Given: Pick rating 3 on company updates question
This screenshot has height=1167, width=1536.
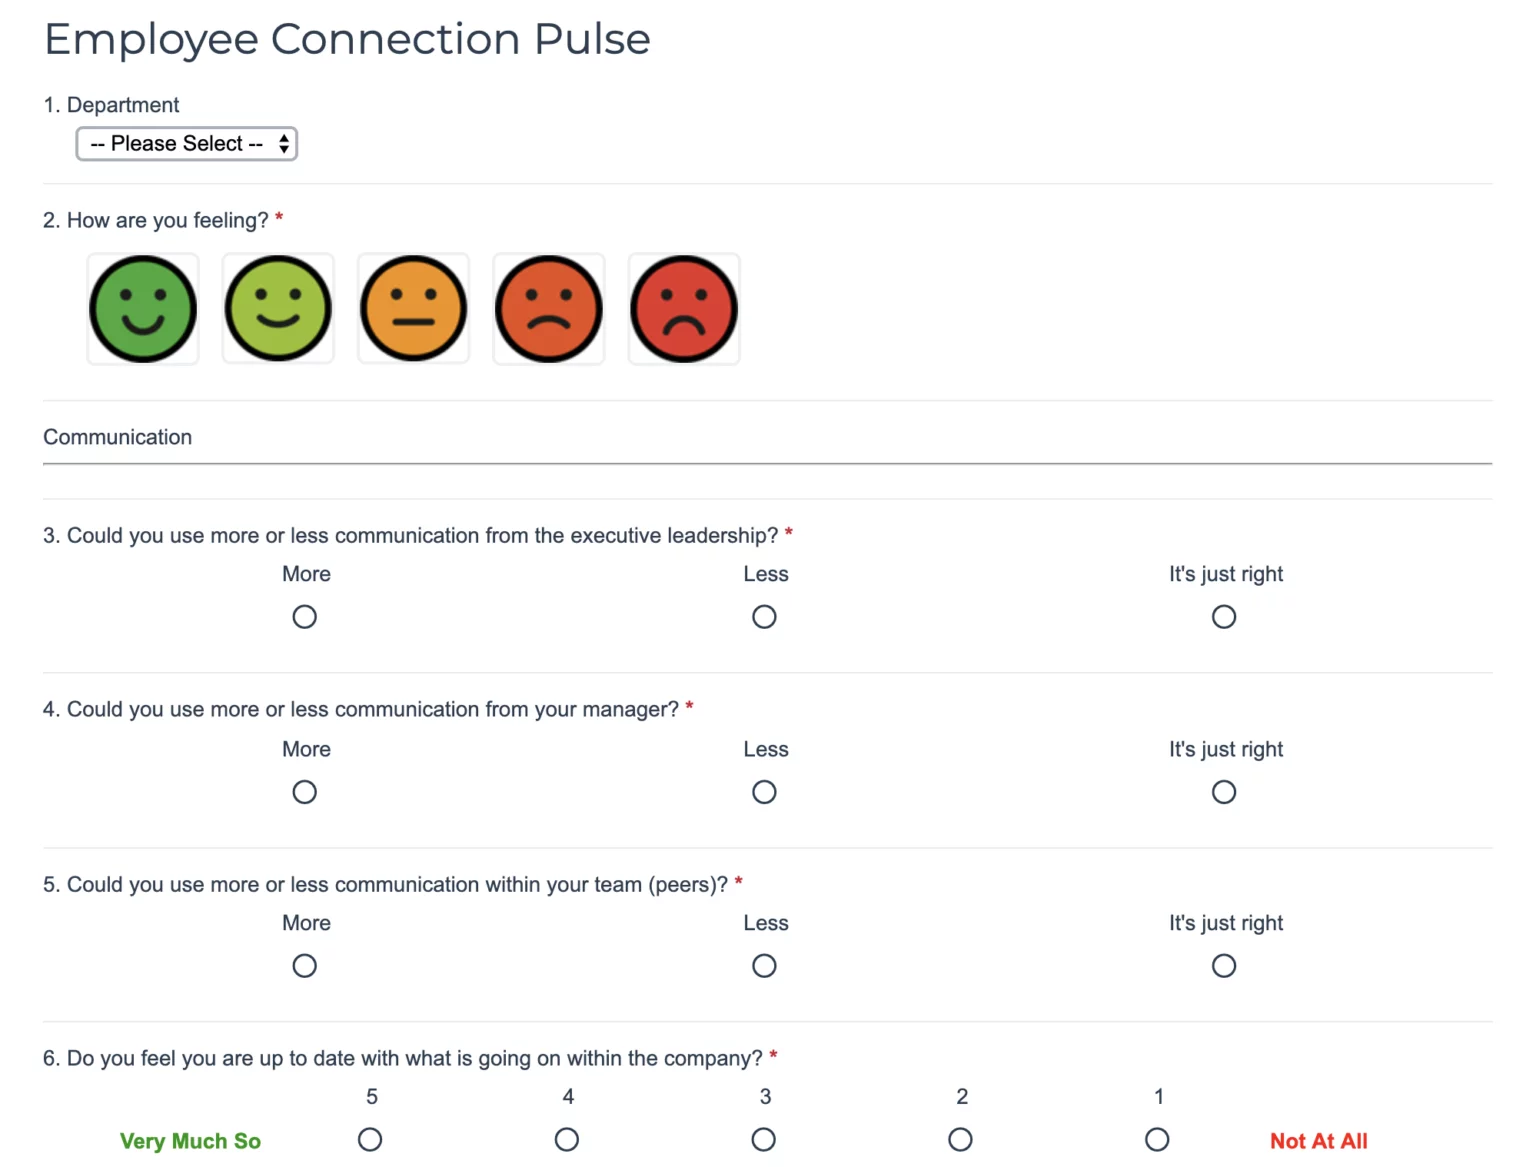Looking at the screenshot, I should (x=764, y=1139).
